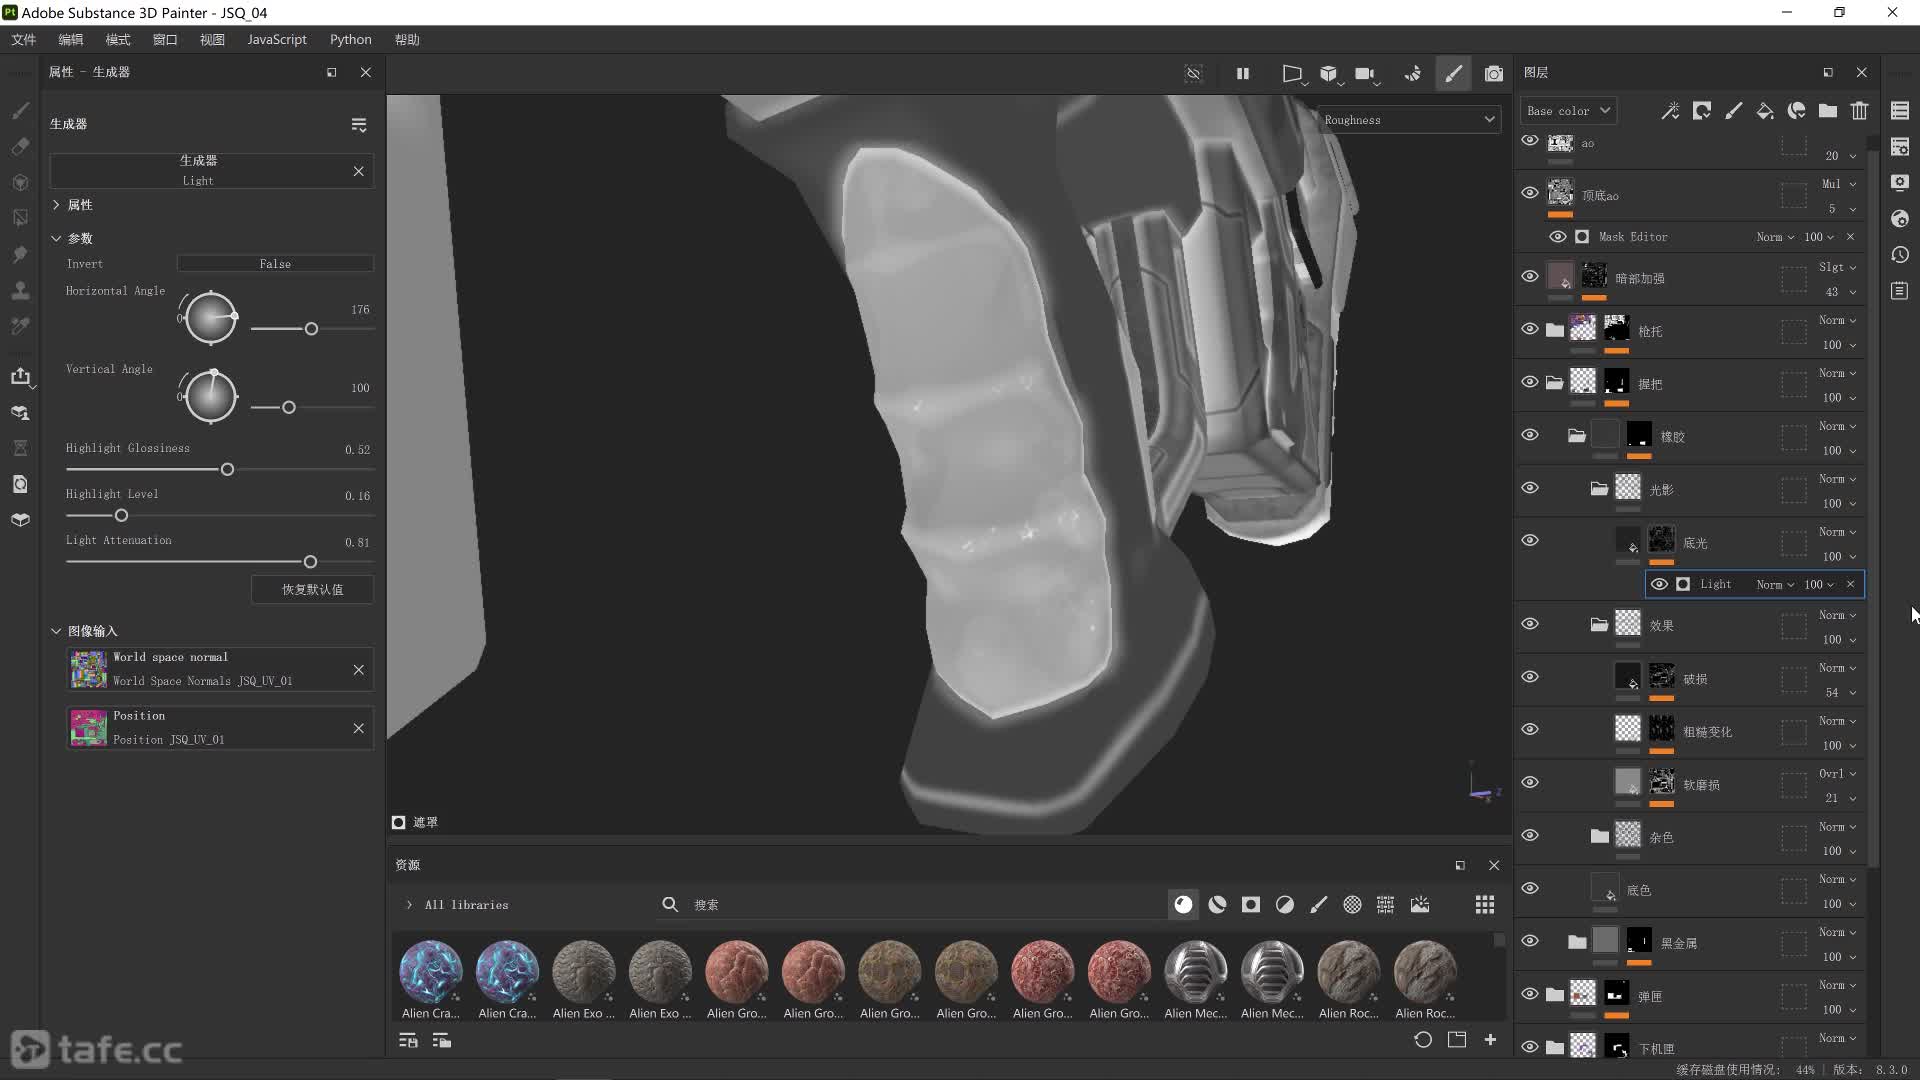Image resolution: width=1920 pixels, height=1080 pixels.
Task: Filter assets by brushes icon
Action: 1319,905
